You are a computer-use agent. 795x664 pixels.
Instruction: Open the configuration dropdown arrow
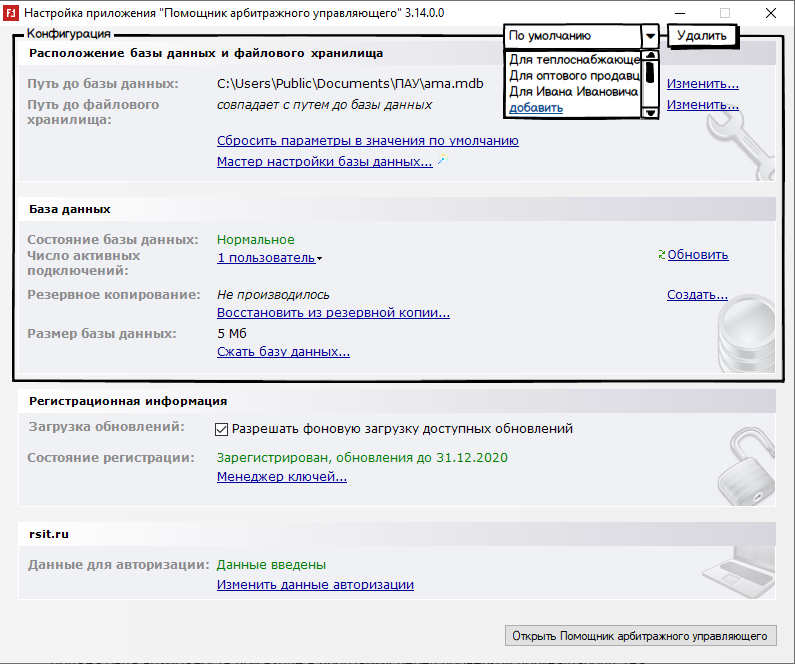(650, 36)
